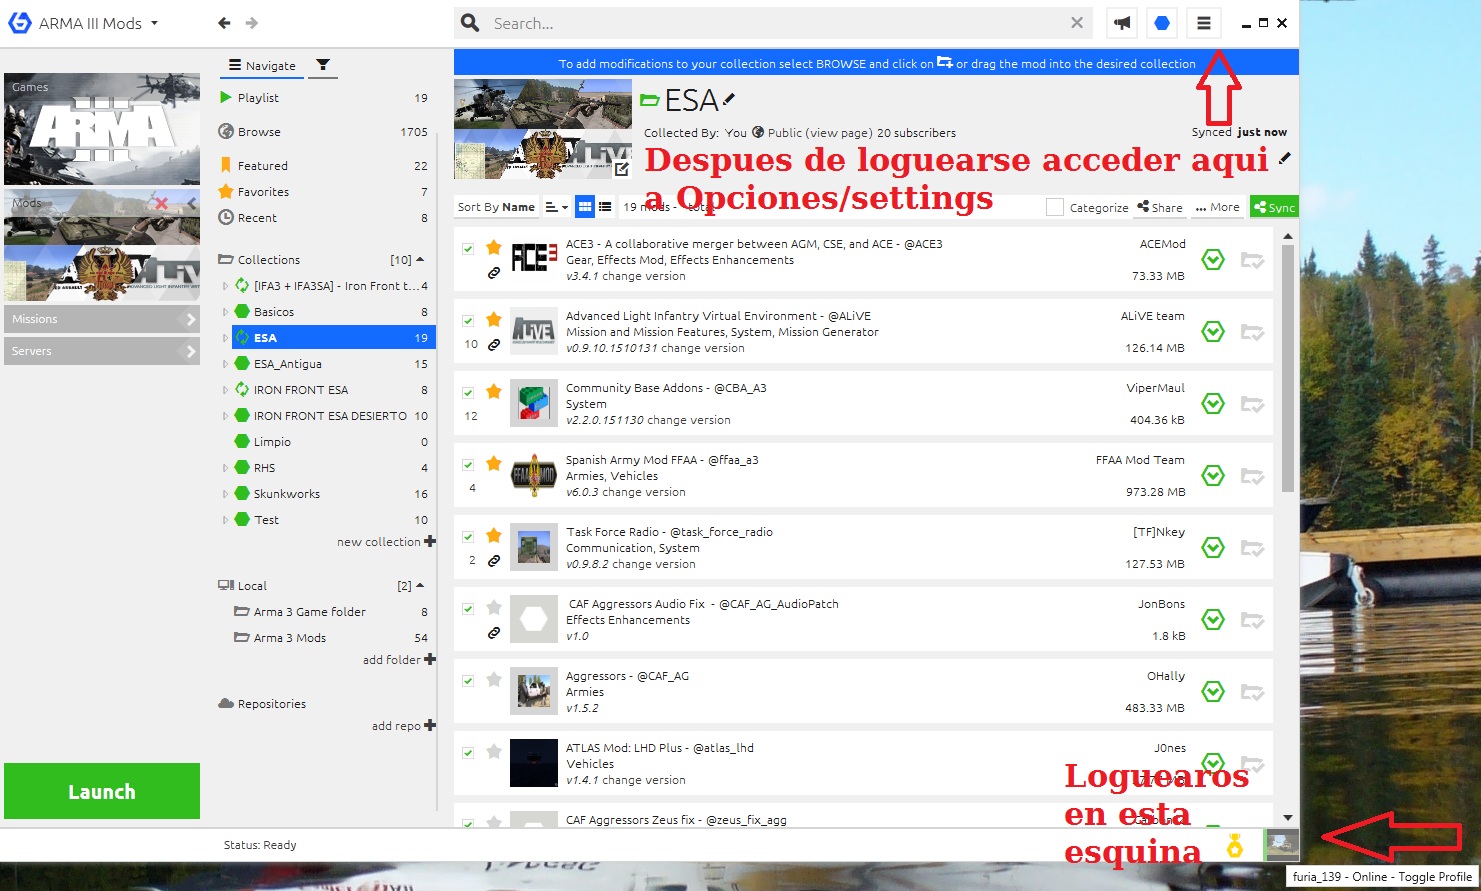
Task: Uncheck Spanish Army Mod FFAA checkbox
Action: [x=468, y=464]
